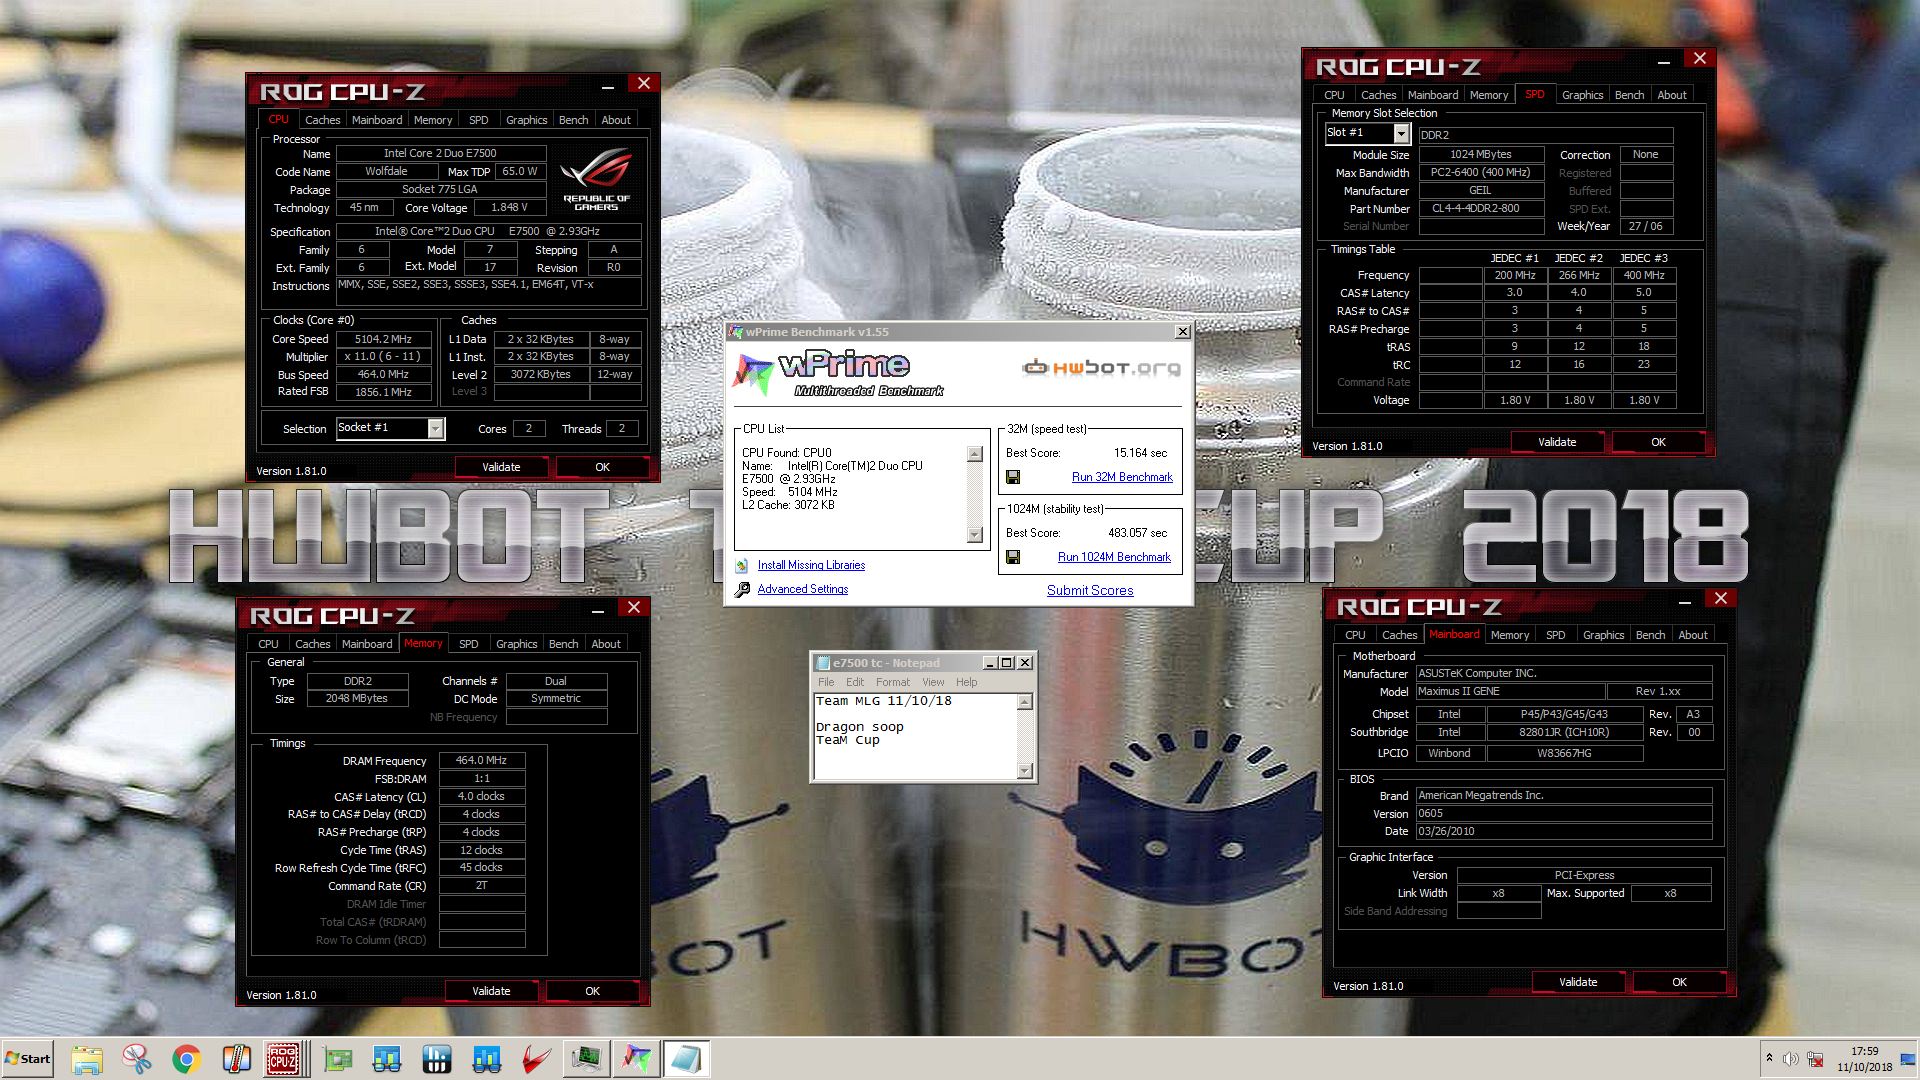Click the hwbot.org logo in wPrime
The image size is (1920, 1080).
(x=1101, y=368)
